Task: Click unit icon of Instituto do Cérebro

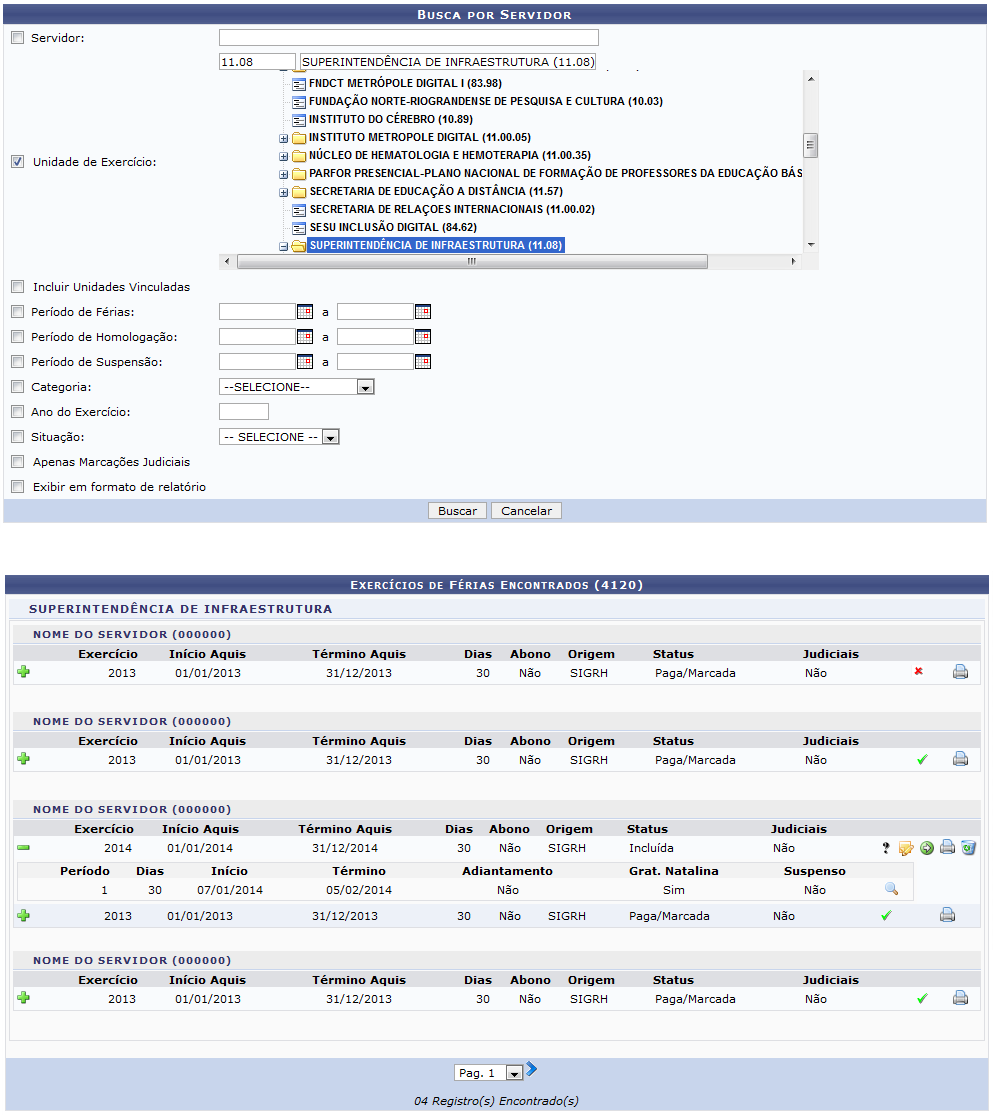Action: click(x=299, y=119)
